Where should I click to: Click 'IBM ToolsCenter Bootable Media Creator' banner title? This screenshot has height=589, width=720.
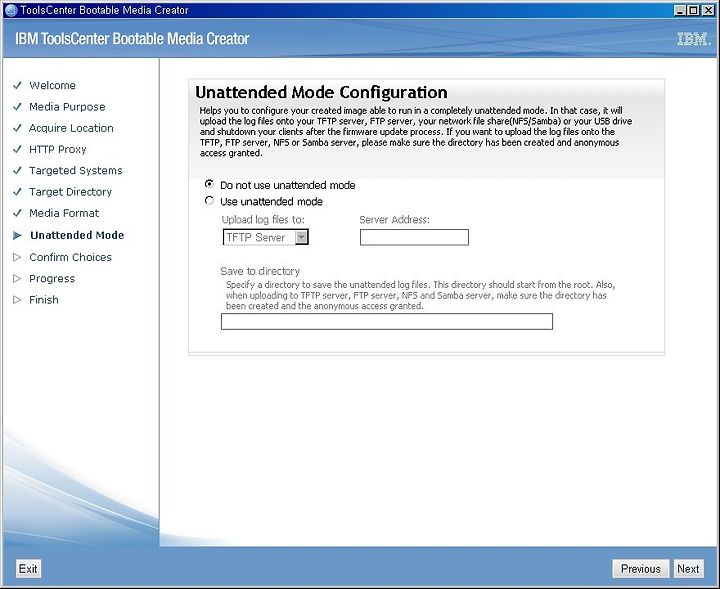click(x=132, y=39)
